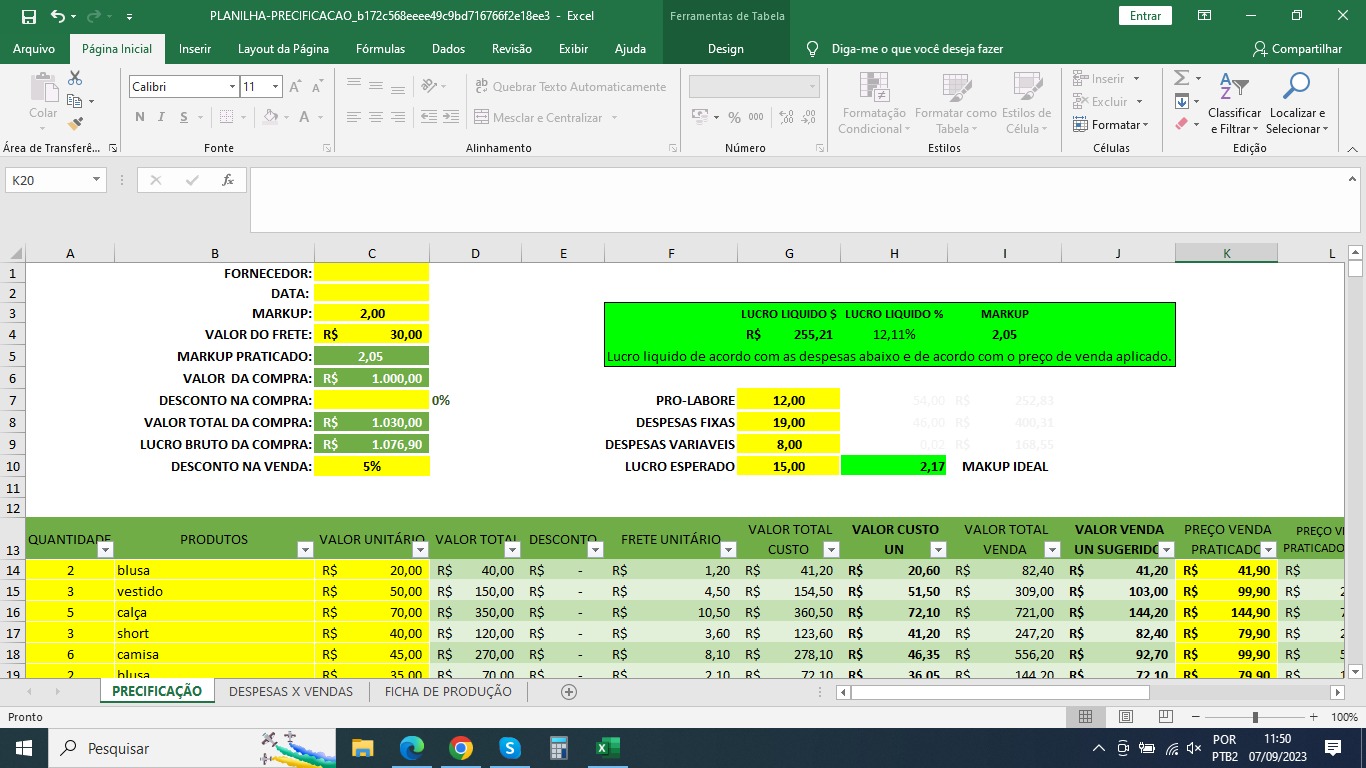Viewport: 1366px width, 768px height.
Task: Click the Insert Function fx icon
Action: [228, 180]
